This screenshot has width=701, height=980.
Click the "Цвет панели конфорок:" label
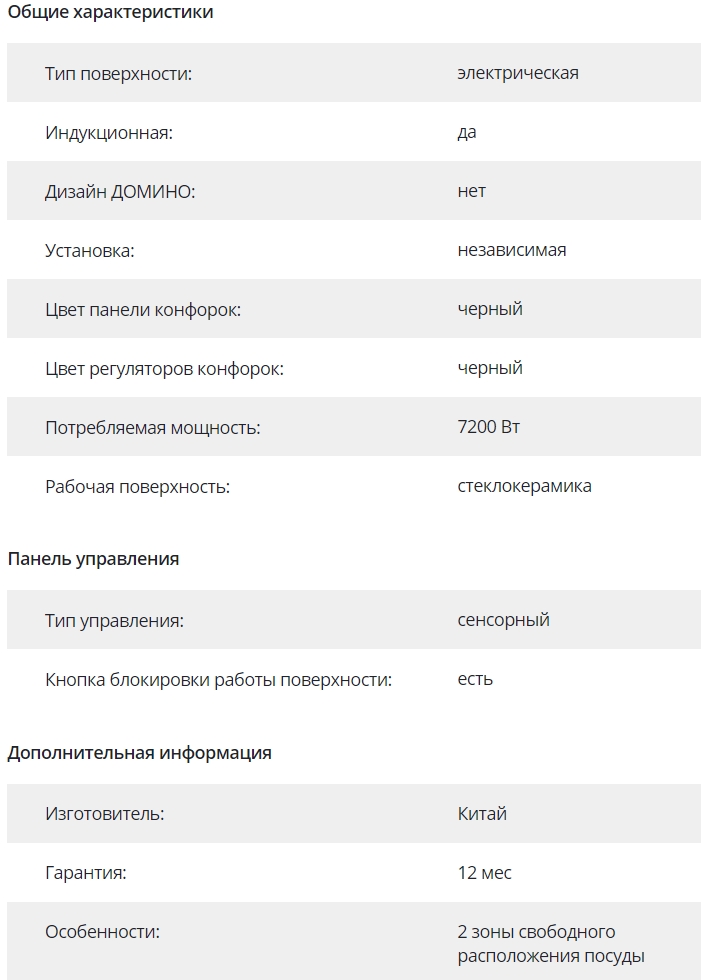[x=143, y=309]
